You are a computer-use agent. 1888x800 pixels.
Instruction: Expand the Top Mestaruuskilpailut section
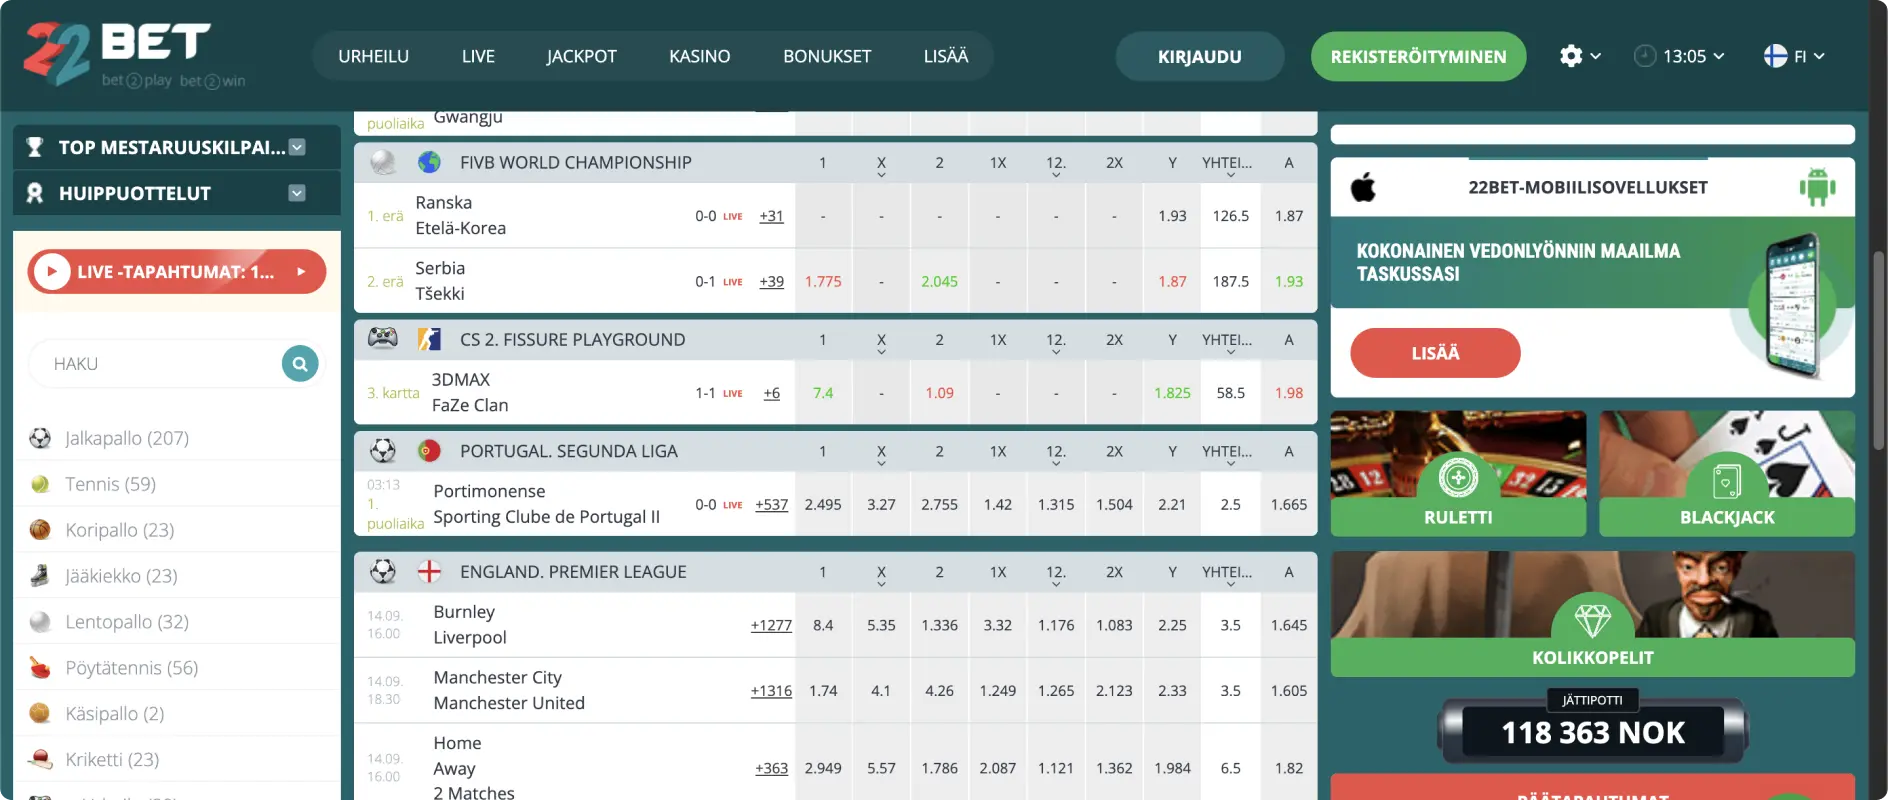[297, 147]
